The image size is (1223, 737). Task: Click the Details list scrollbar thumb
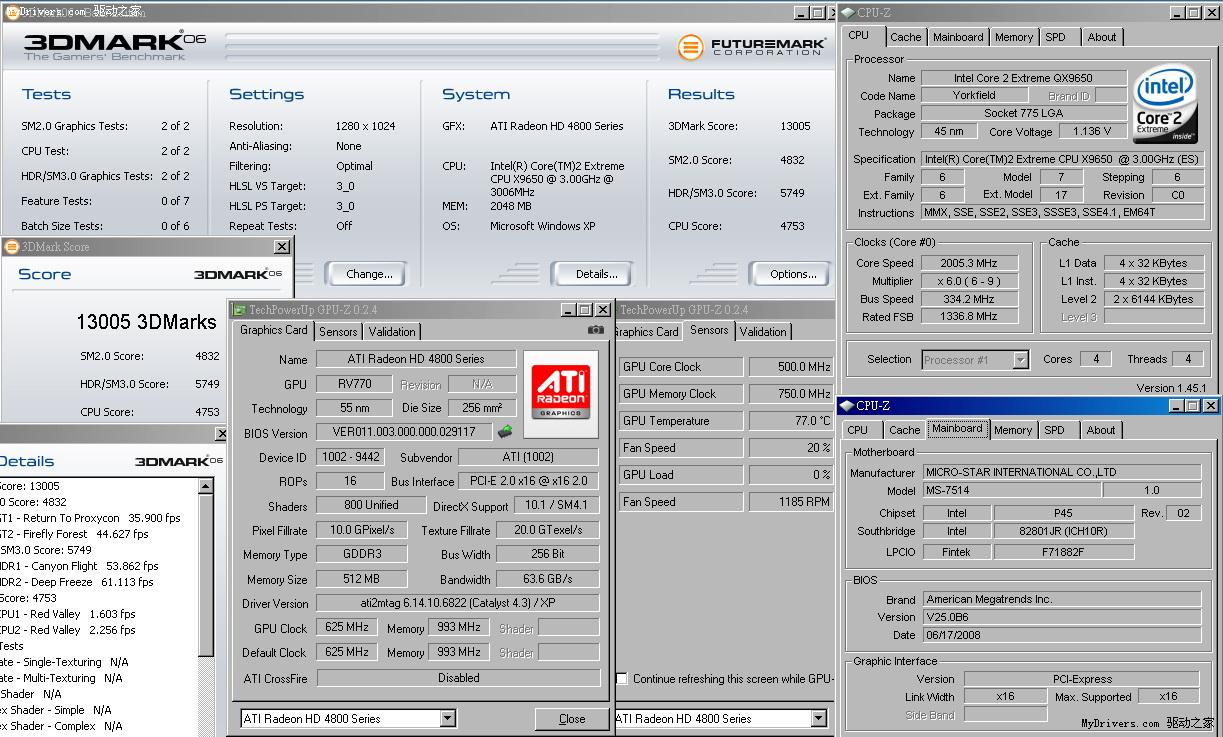pos(206,576)
